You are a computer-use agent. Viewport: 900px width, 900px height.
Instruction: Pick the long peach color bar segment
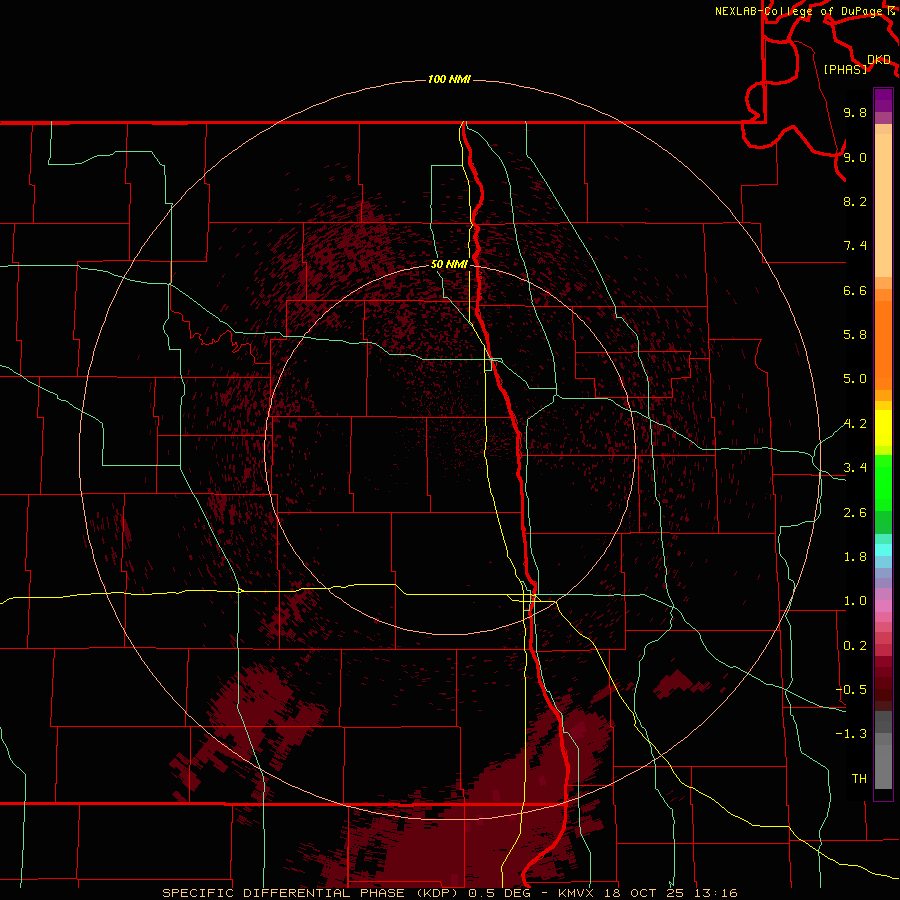coord(883,205)
